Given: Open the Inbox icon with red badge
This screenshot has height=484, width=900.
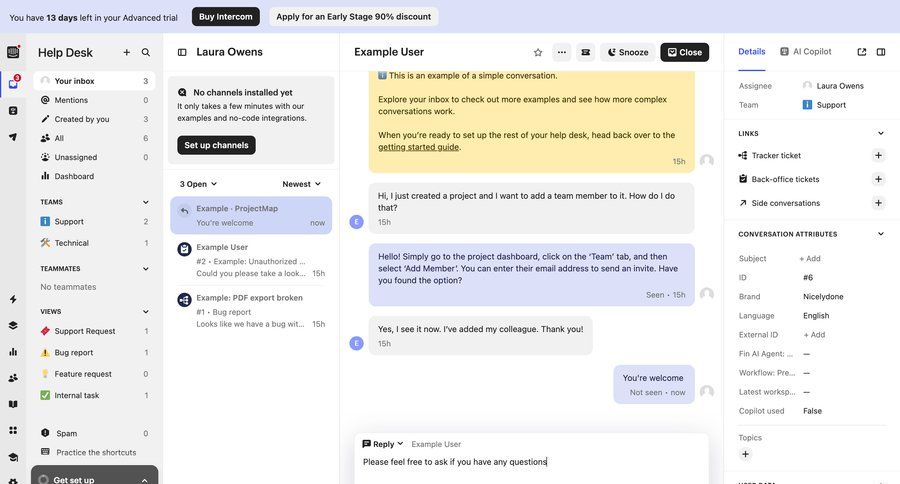Looking at the screenshot, I should (13, 83).
